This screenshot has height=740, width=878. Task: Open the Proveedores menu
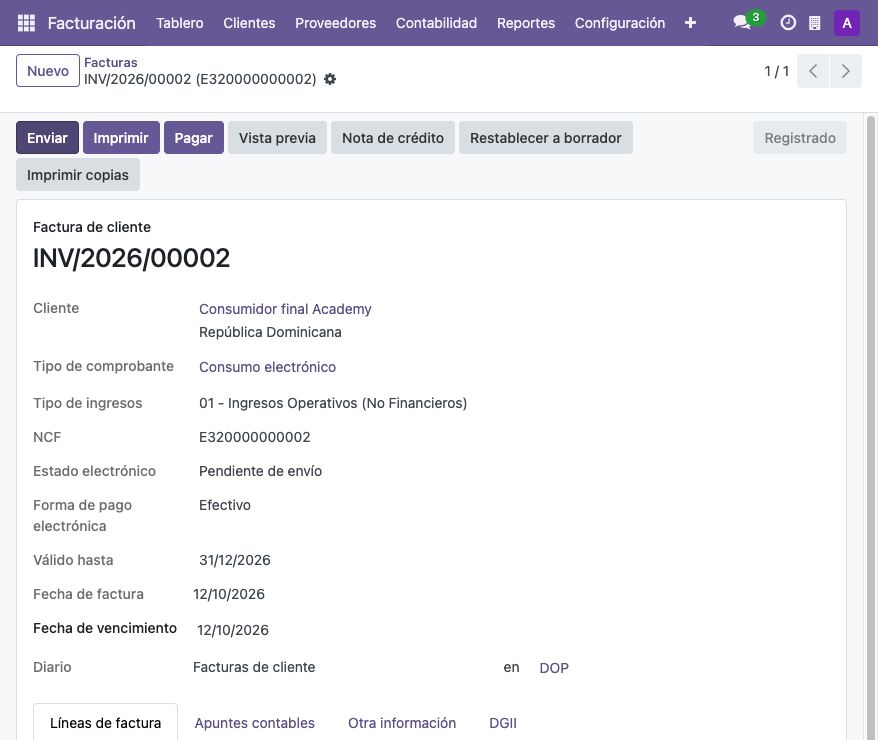pyautogui.click(x=335, y=23)
